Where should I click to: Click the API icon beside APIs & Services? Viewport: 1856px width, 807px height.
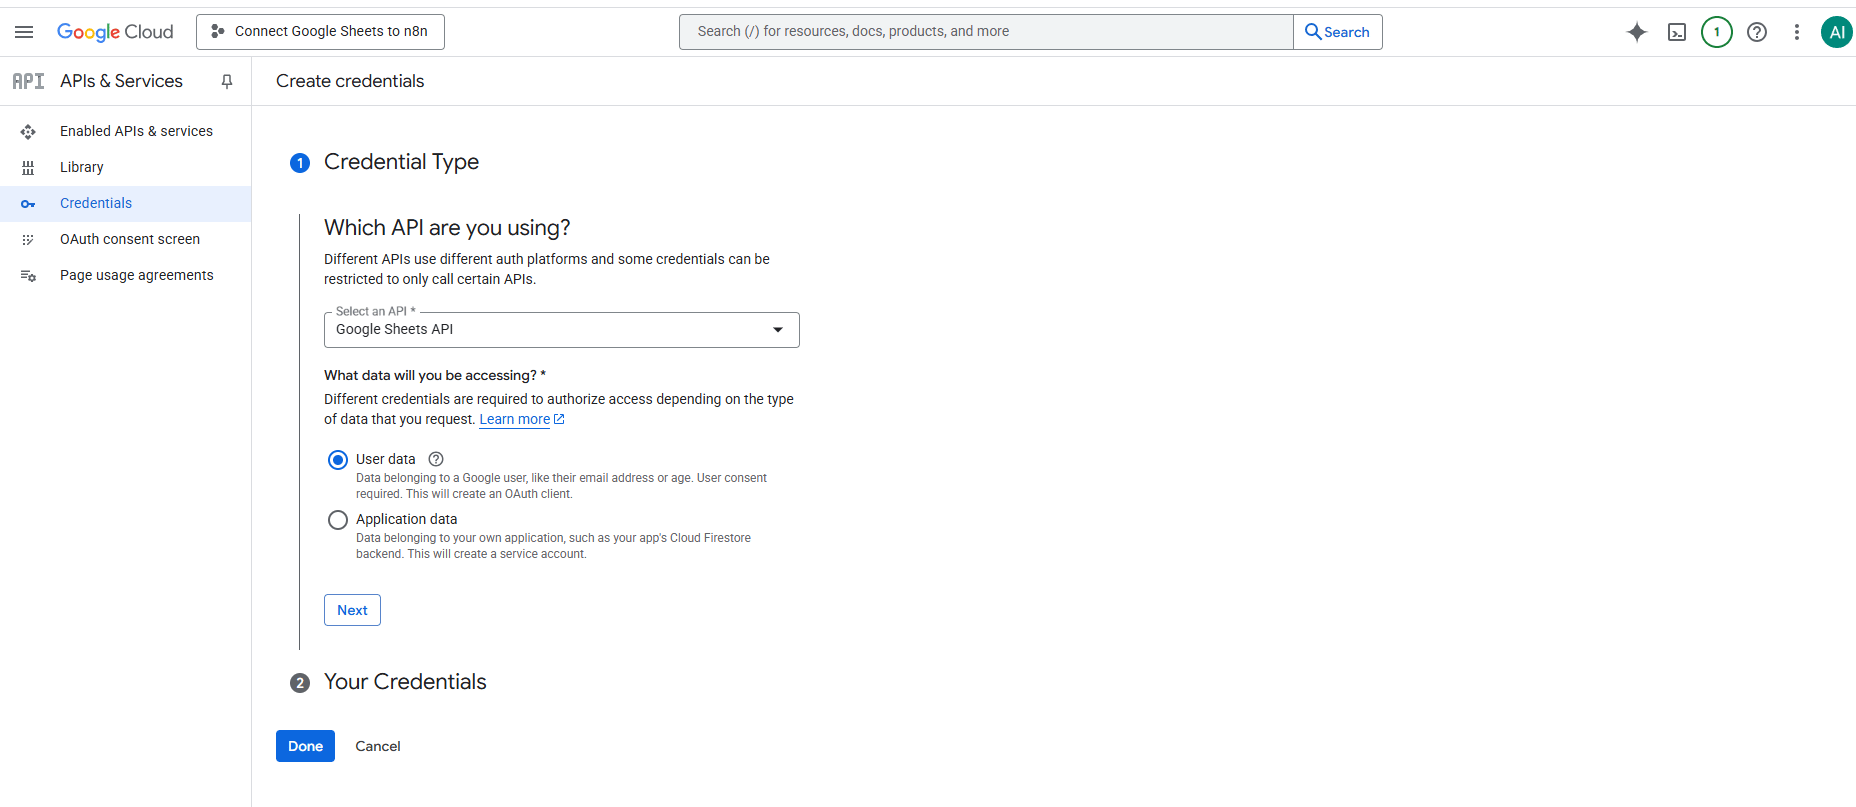(x=28, y=81)
